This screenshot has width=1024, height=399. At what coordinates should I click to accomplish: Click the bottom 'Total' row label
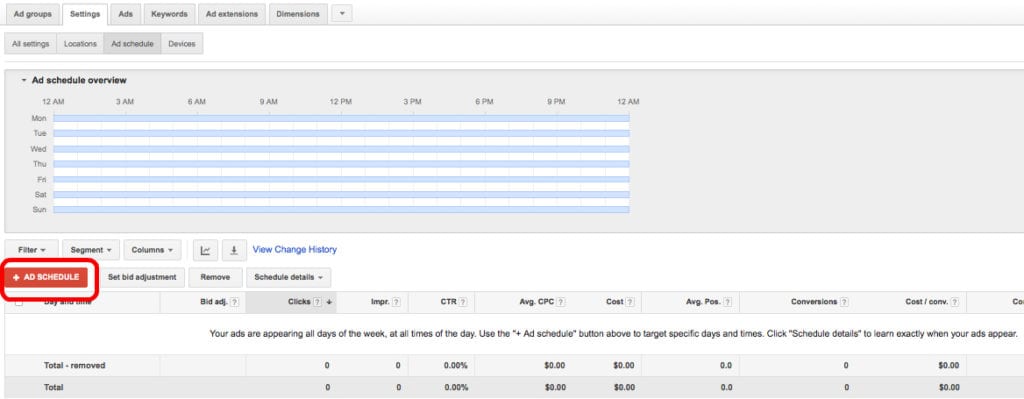click(54, 387)
